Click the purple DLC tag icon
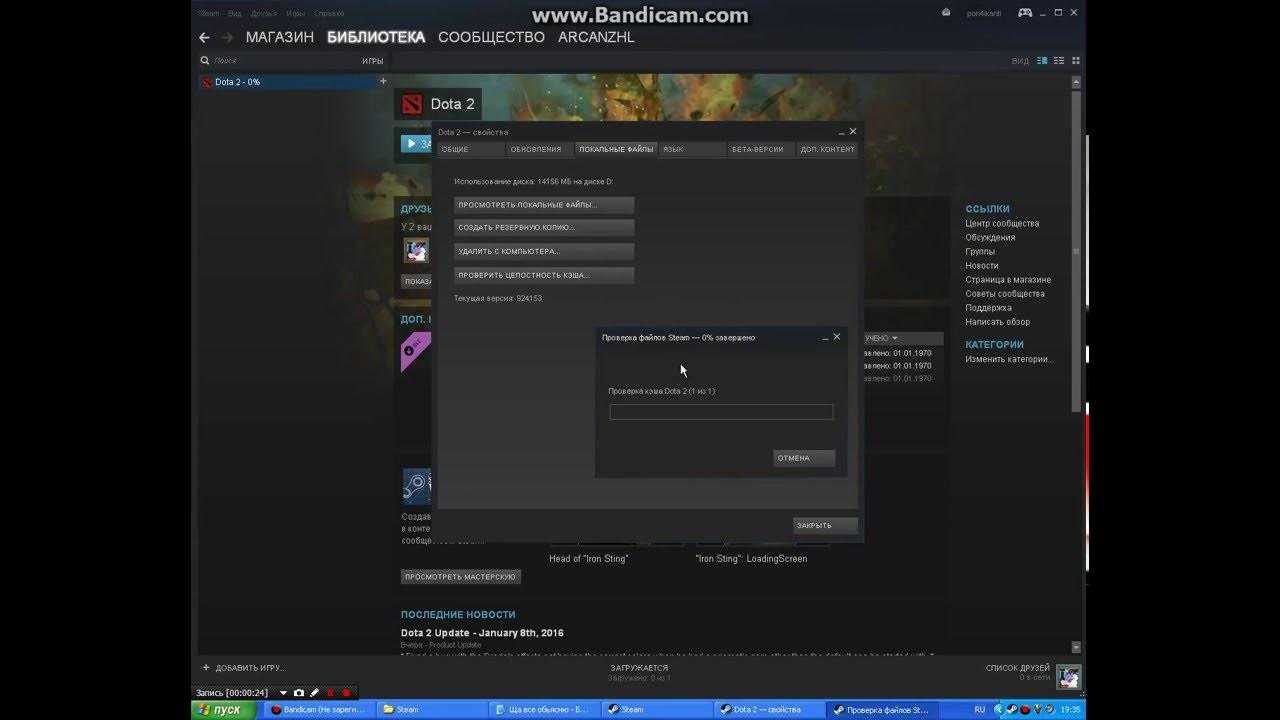Screen dimensions: 1280x720 pos(414,353)
